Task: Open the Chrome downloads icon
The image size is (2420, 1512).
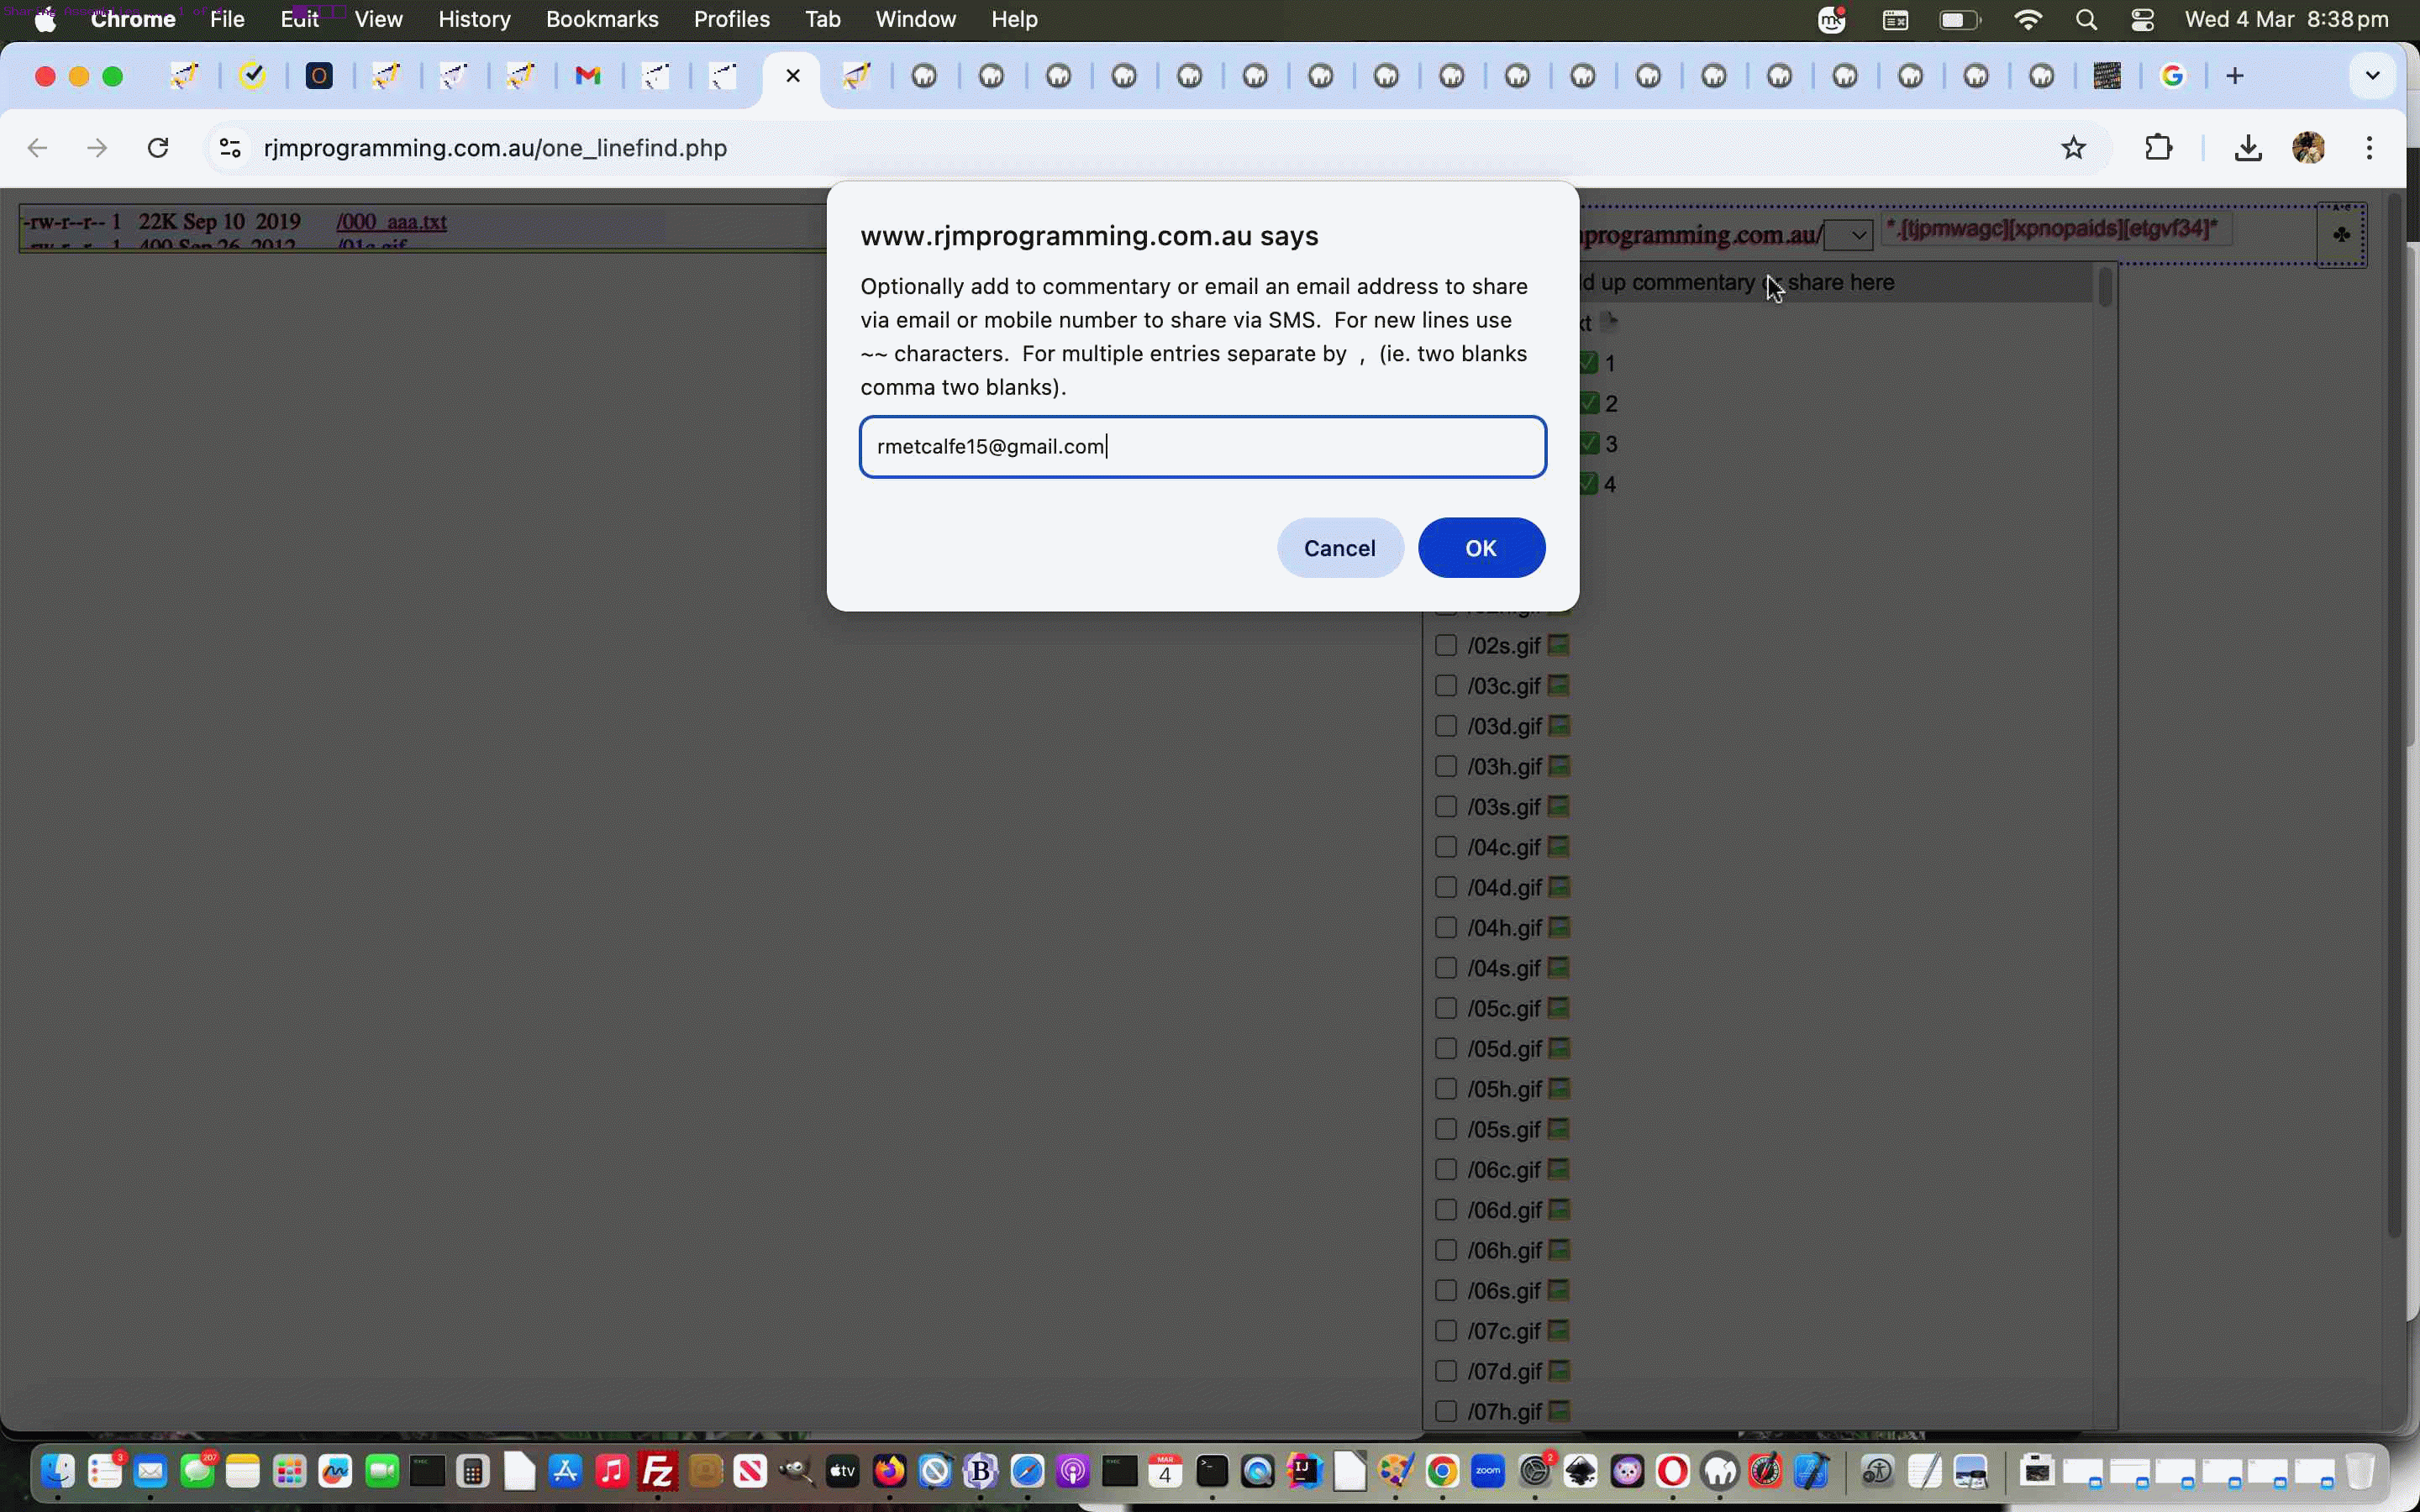Action: 2247,148
